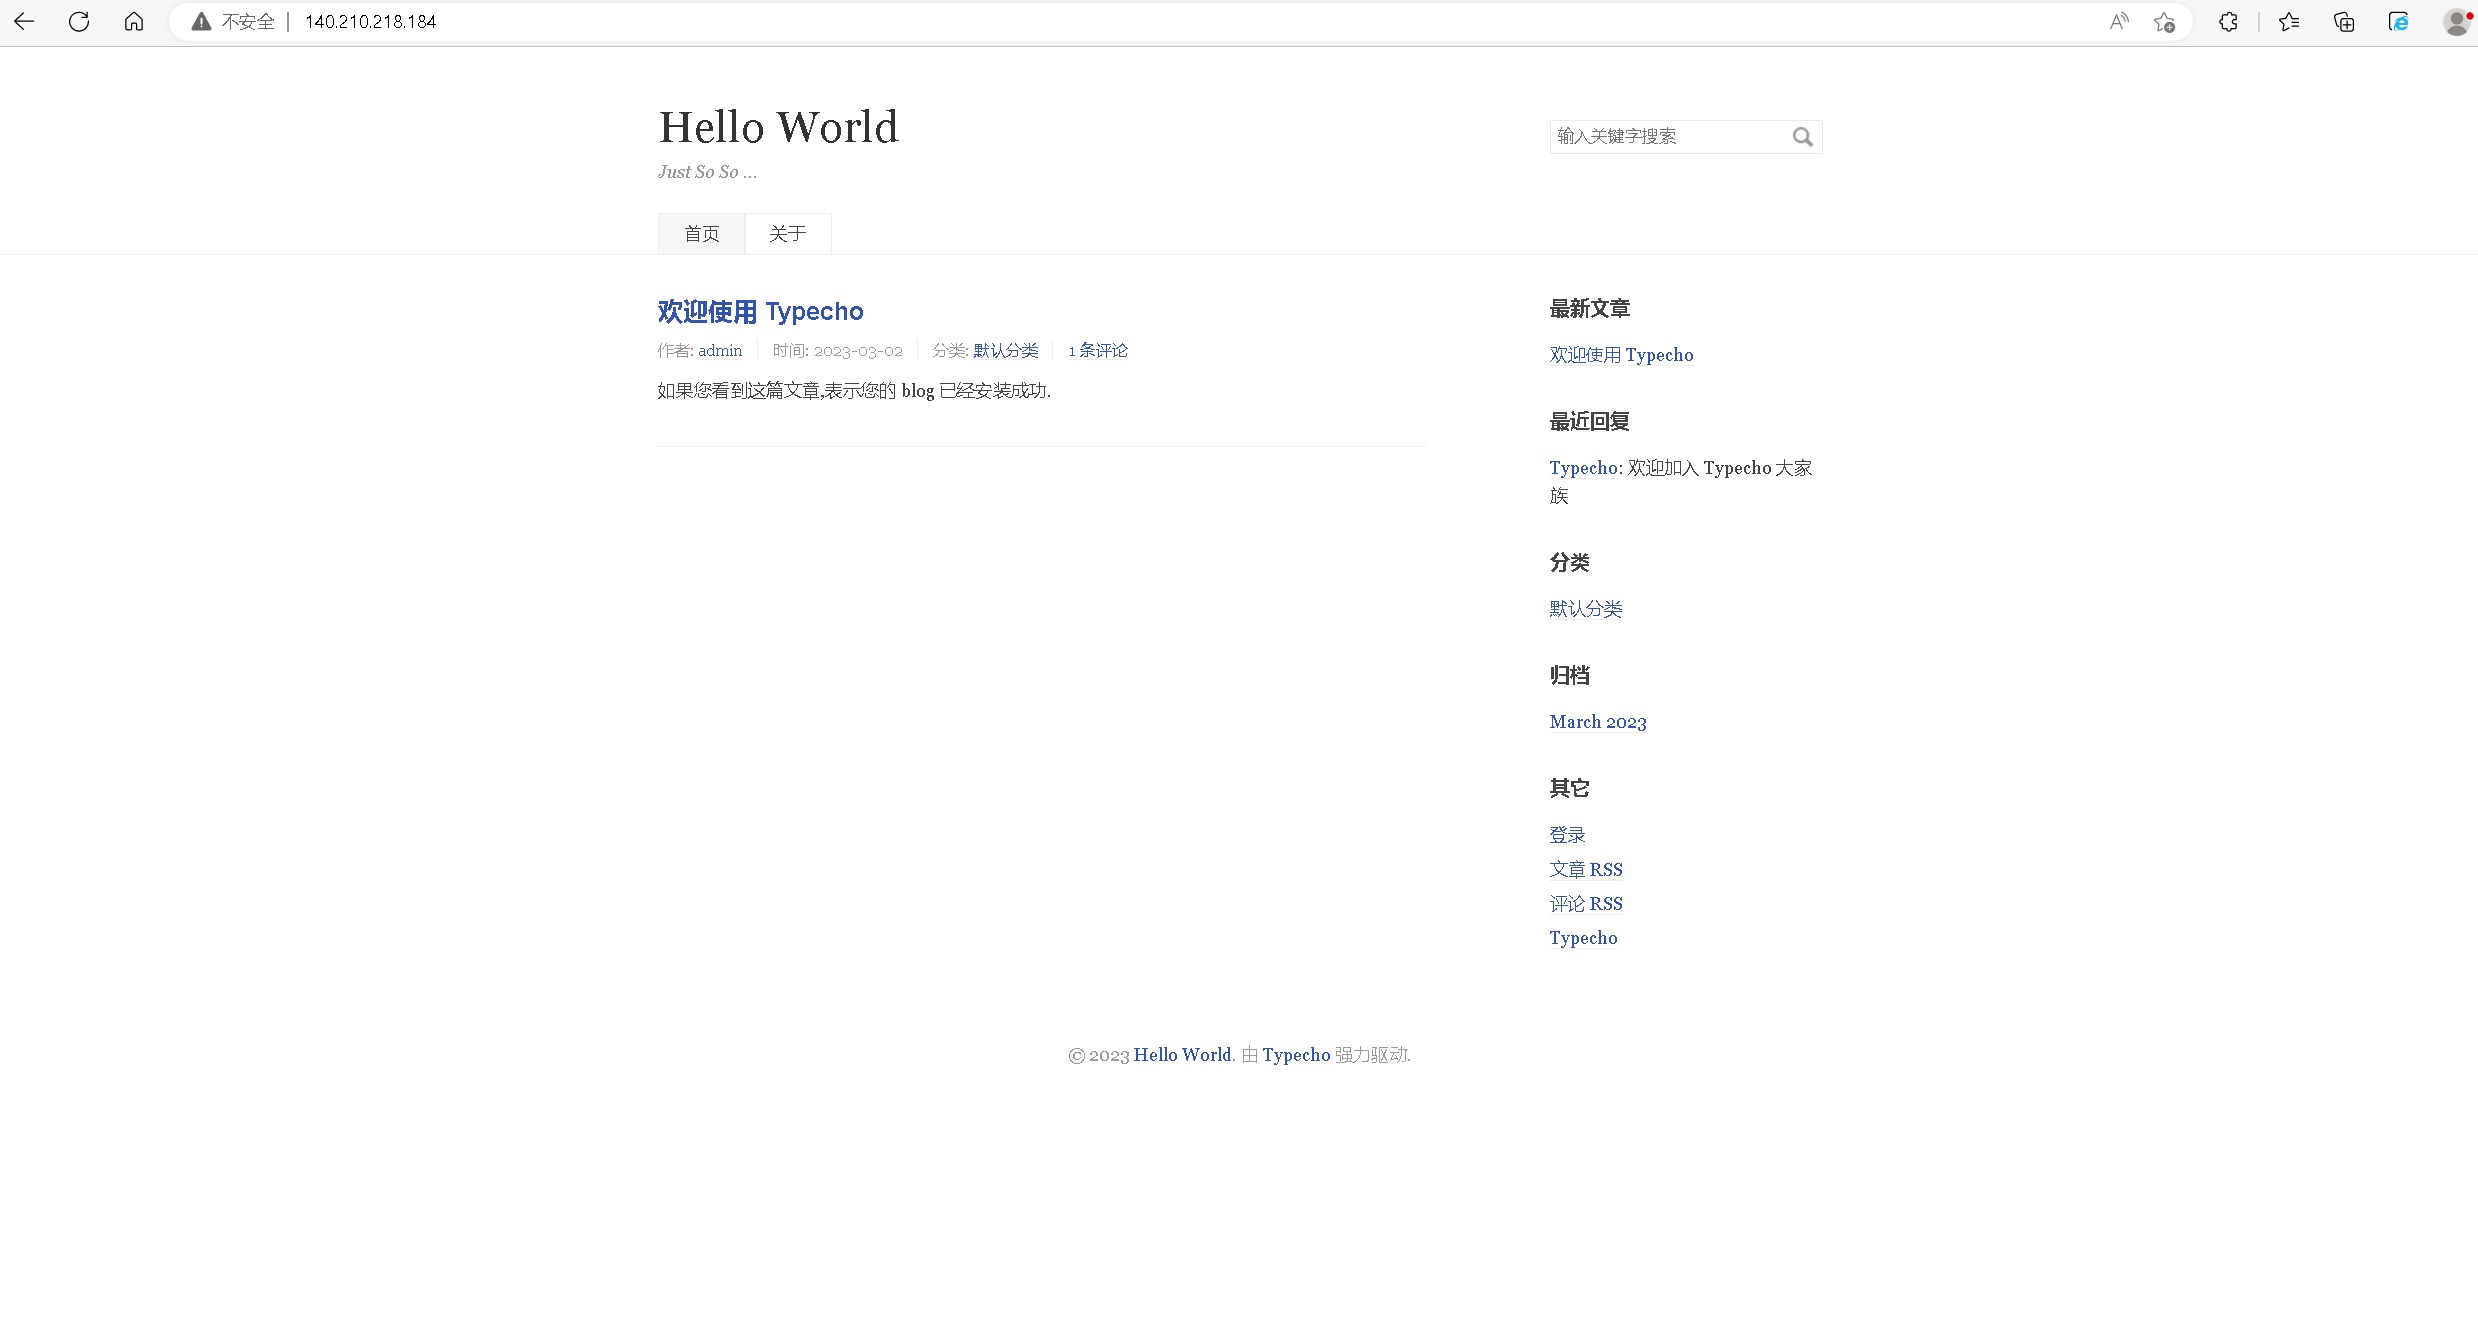Click the browser back arrow
Viewport: 2478px width, 1330px height.
point(24,21)
